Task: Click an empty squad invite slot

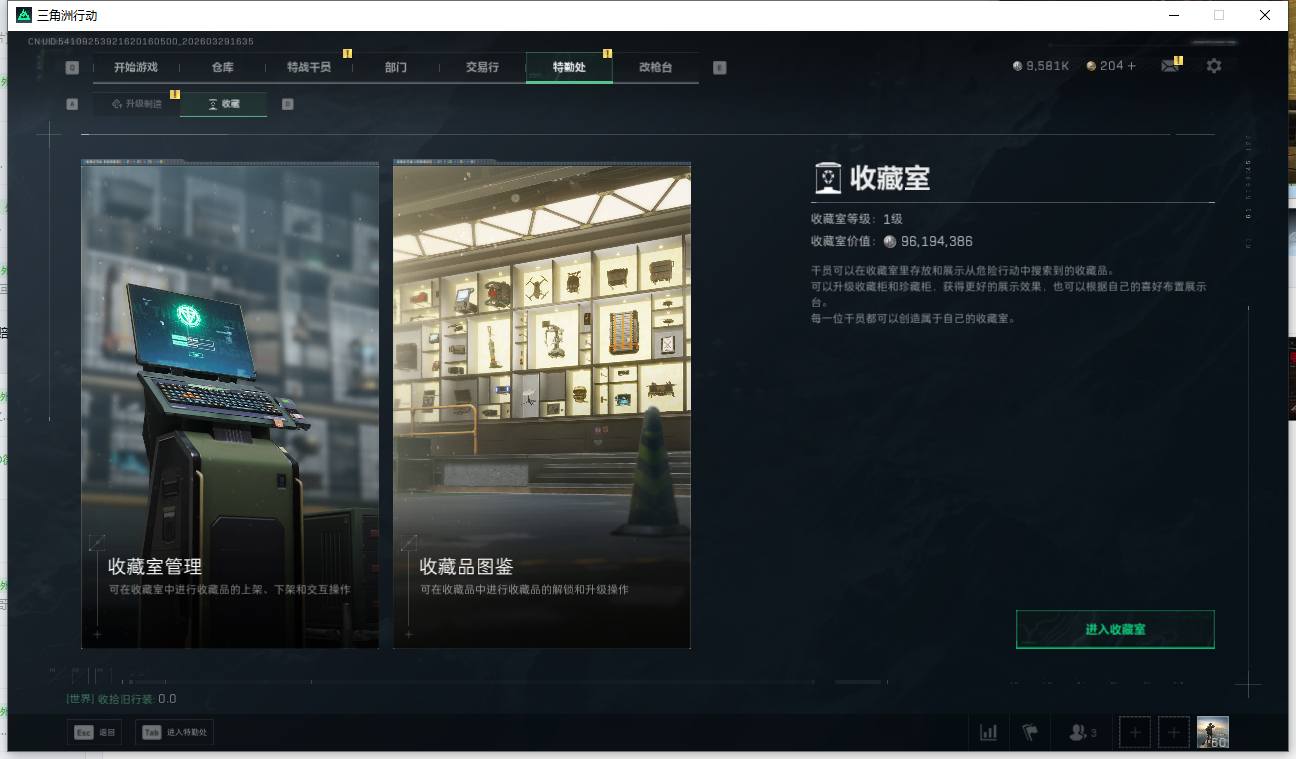Action: coord(1134,731)
